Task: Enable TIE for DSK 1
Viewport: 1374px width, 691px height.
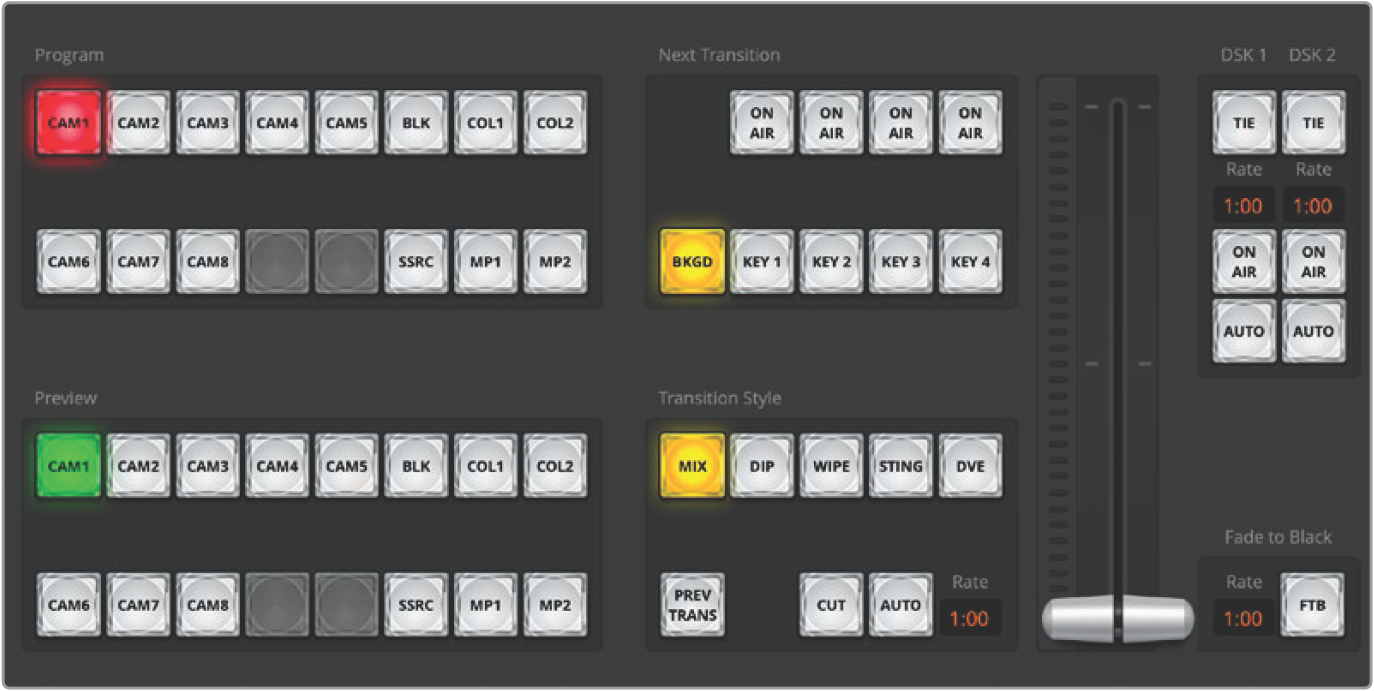Action: pos(1244,123)
